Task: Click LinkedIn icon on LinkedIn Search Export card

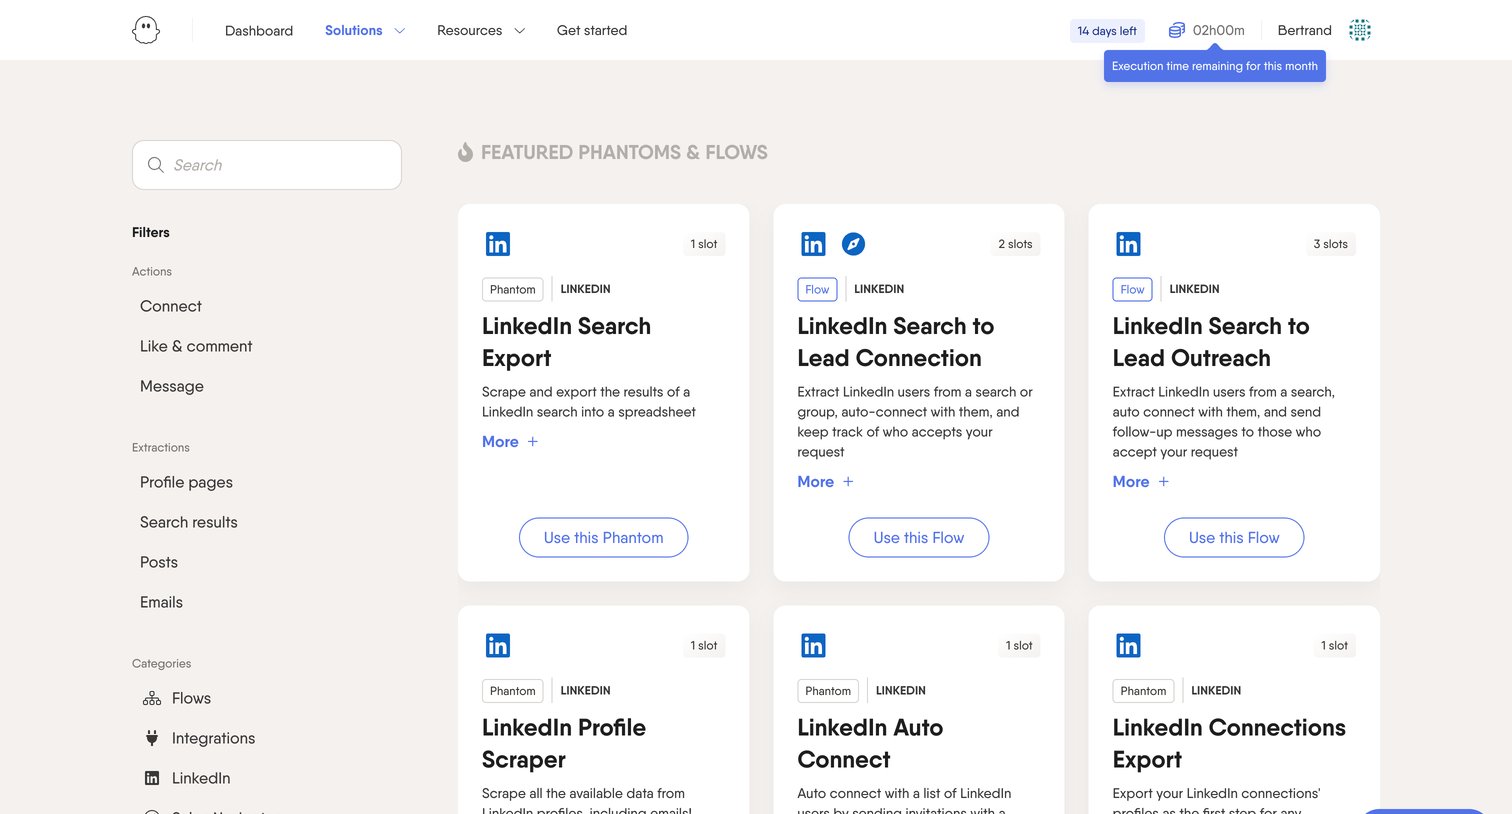Action: pos(498,244)
